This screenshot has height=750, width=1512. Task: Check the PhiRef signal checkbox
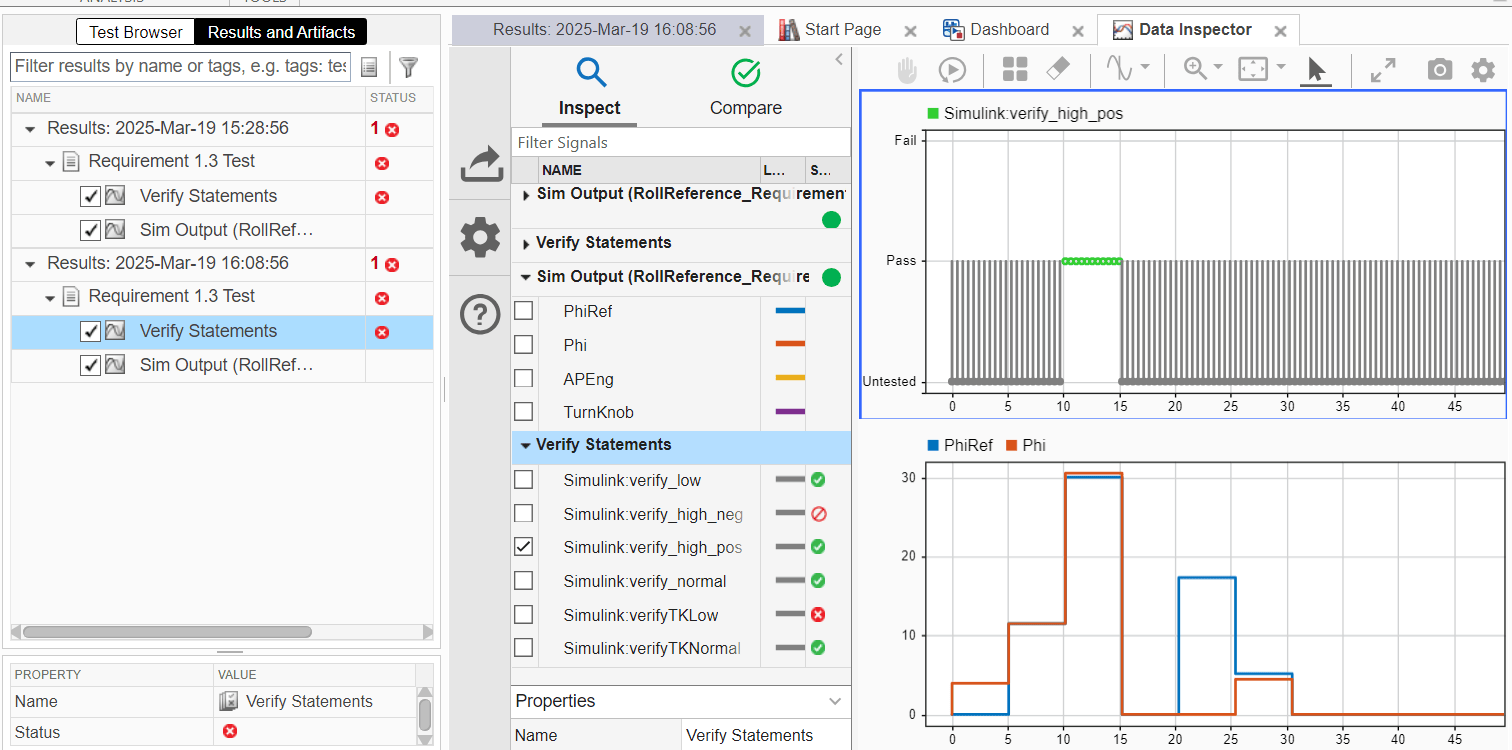point(523,311)
